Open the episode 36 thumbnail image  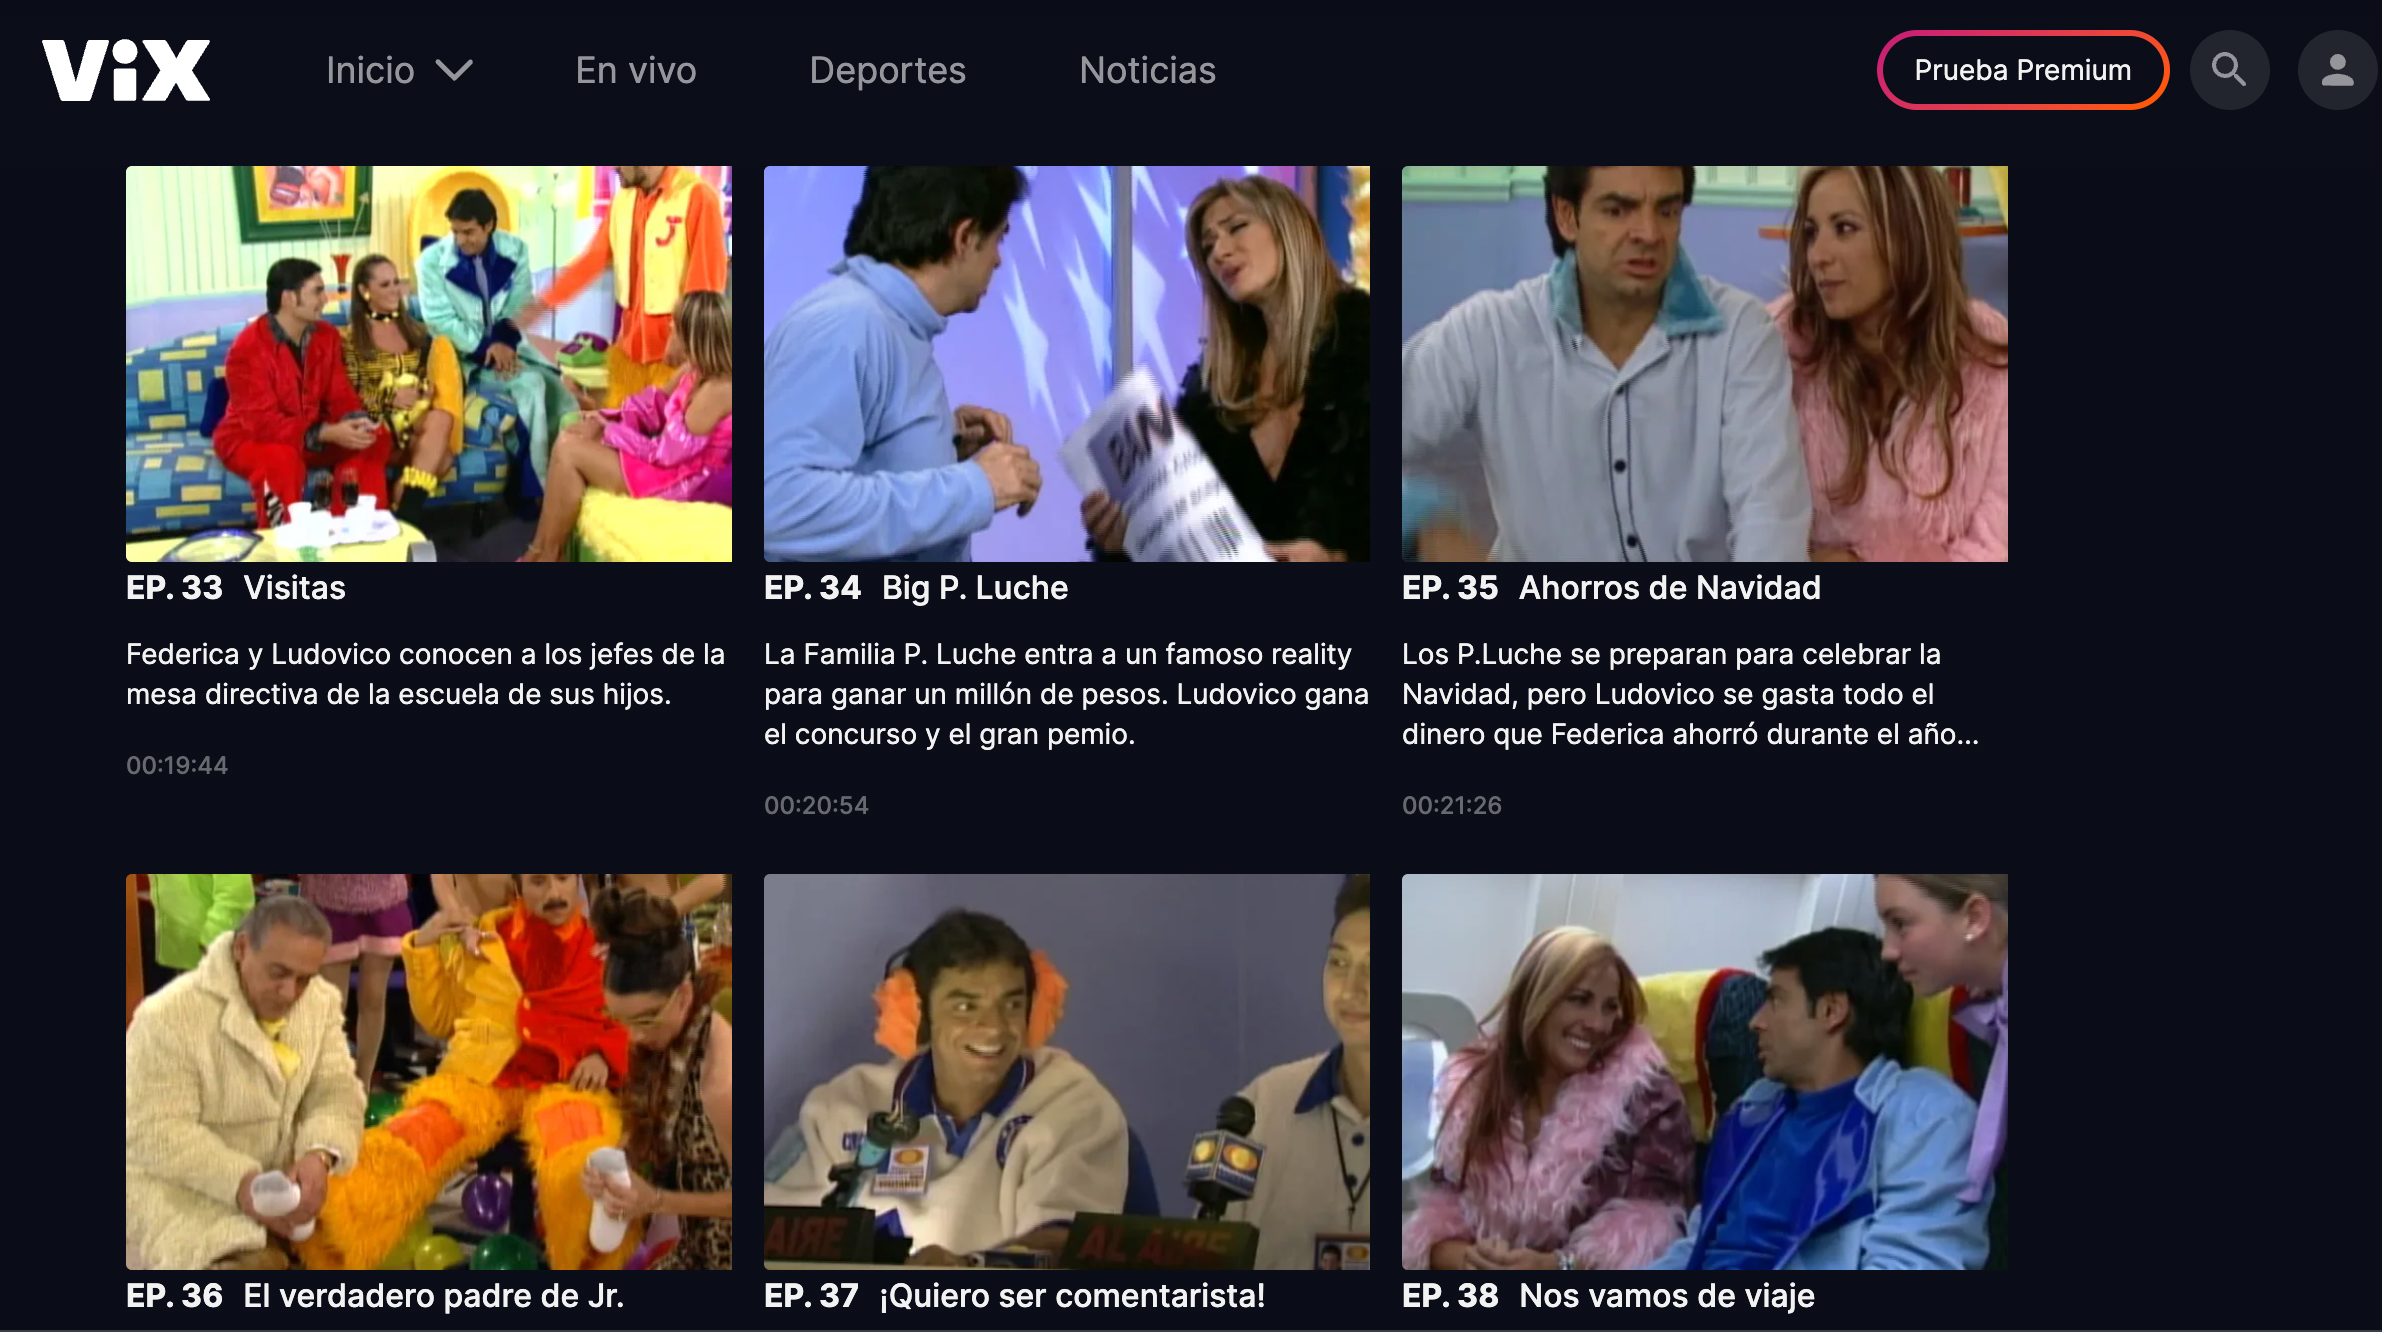(x=428, y=1071)
